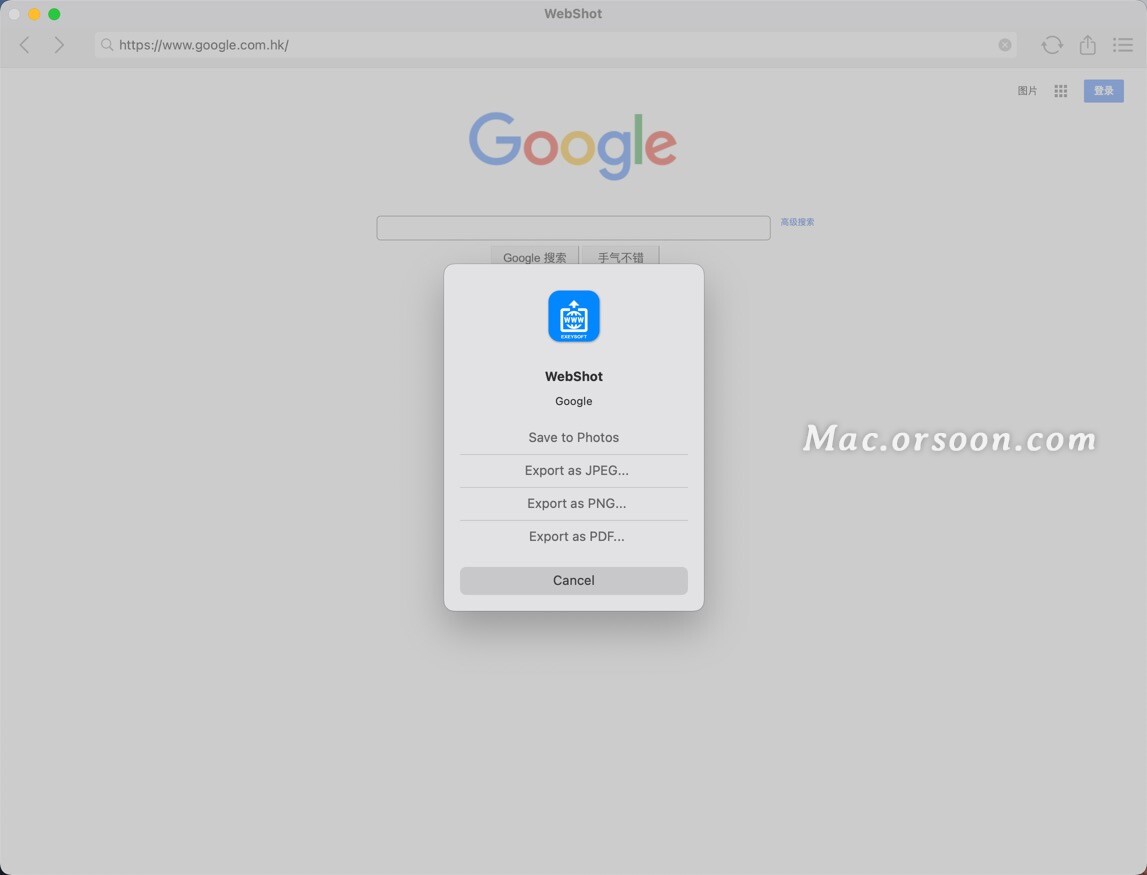Select Export as JPEG...

click(x=574, y=470)
